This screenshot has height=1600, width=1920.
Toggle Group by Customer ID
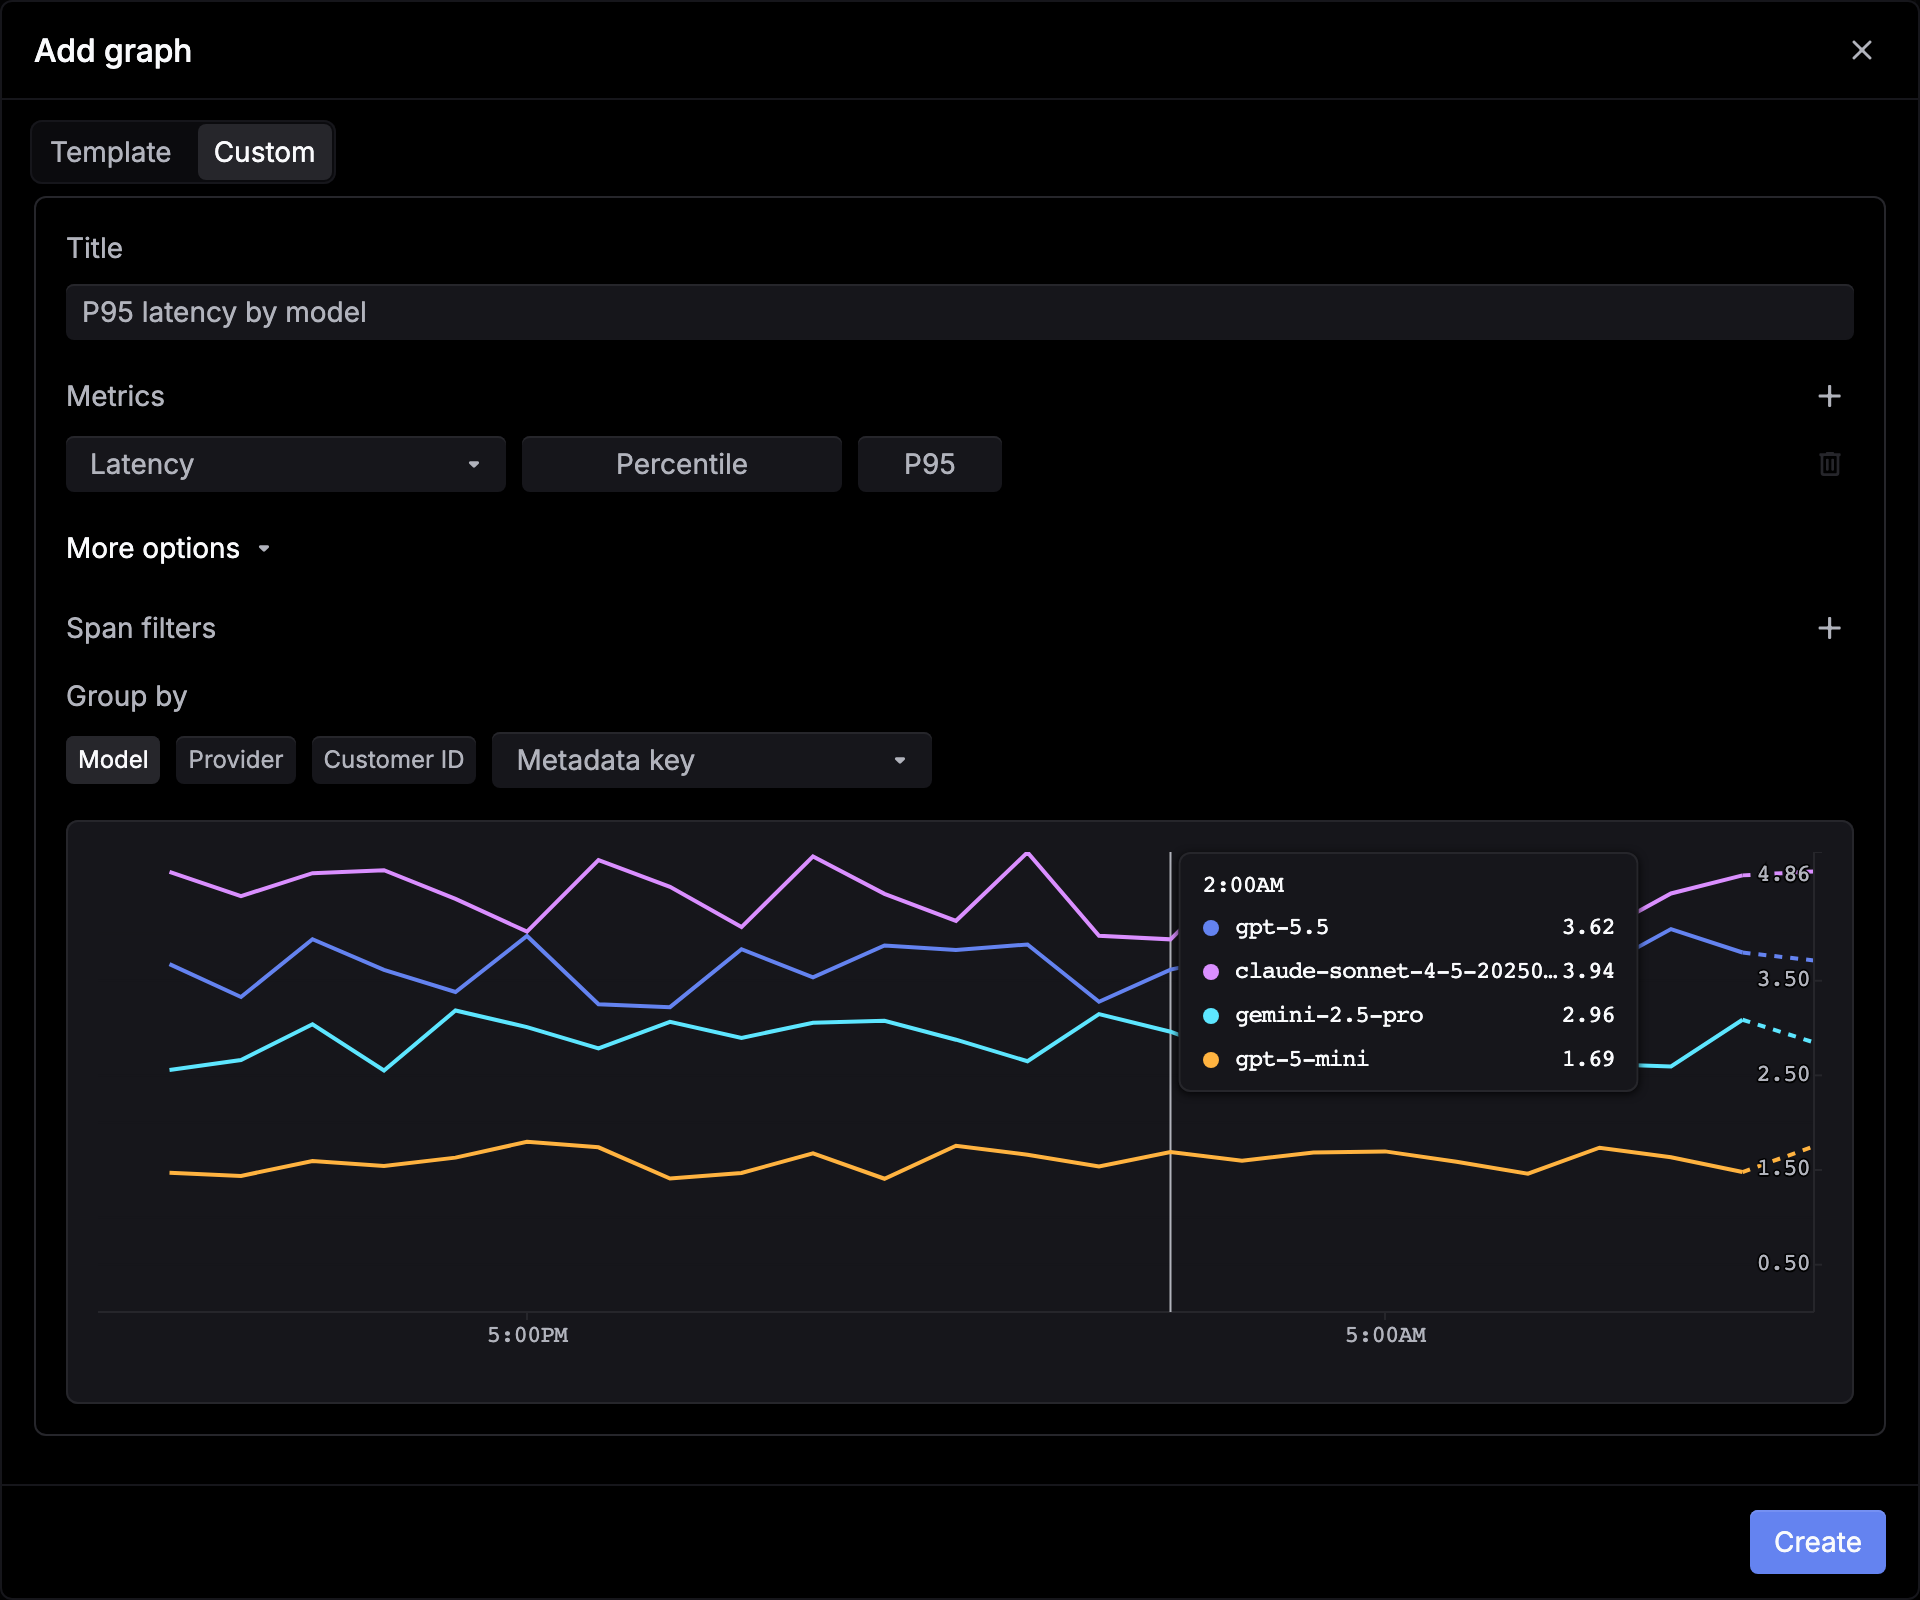point(393,760)
